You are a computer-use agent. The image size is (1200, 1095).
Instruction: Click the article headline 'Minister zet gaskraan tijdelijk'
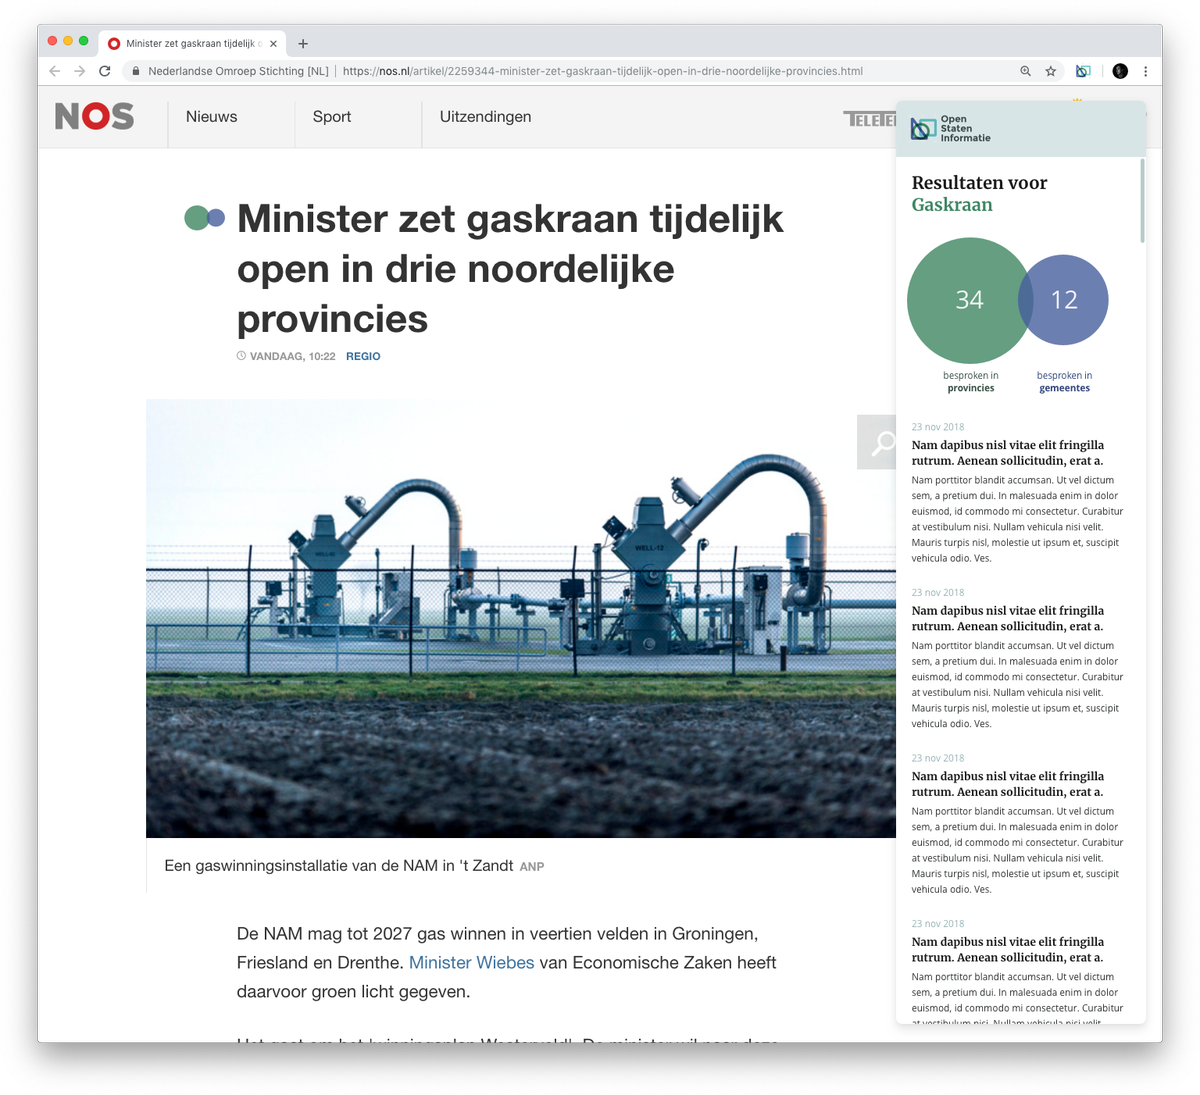[x=510, y=269]
